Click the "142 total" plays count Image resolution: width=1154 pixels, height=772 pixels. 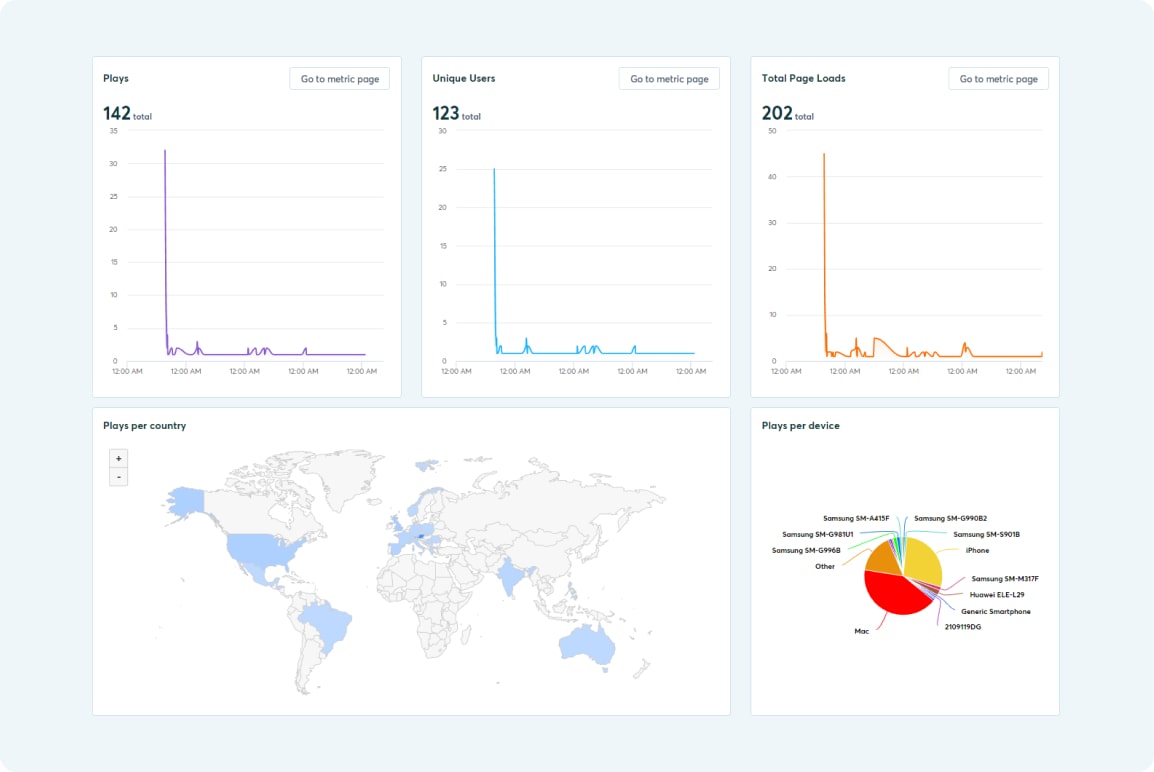(127, 113)
